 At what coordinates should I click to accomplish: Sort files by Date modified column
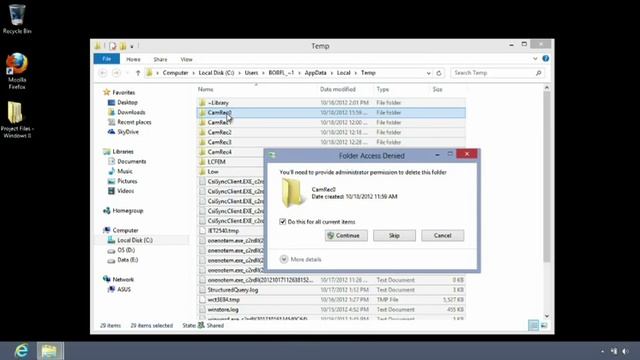(x=338, y=89)
